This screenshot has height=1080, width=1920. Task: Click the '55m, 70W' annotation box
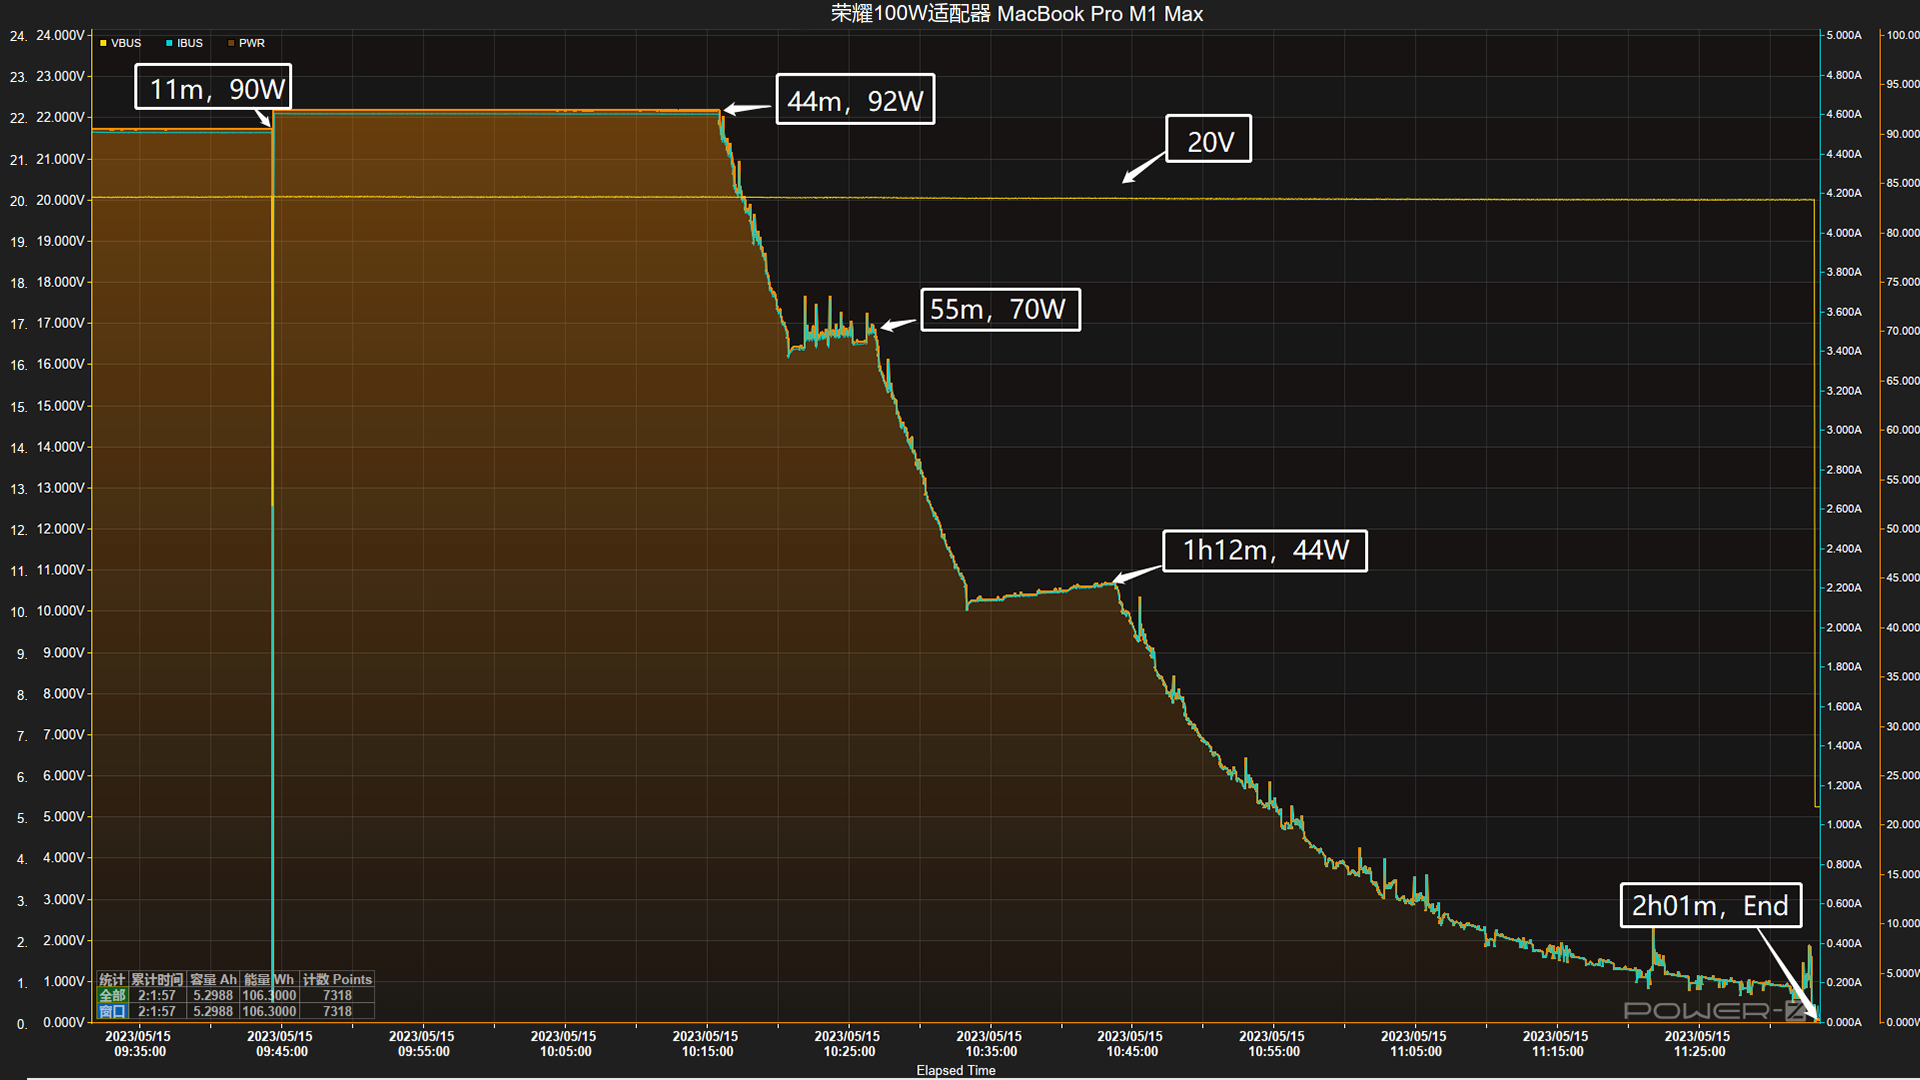coord(999,309)
